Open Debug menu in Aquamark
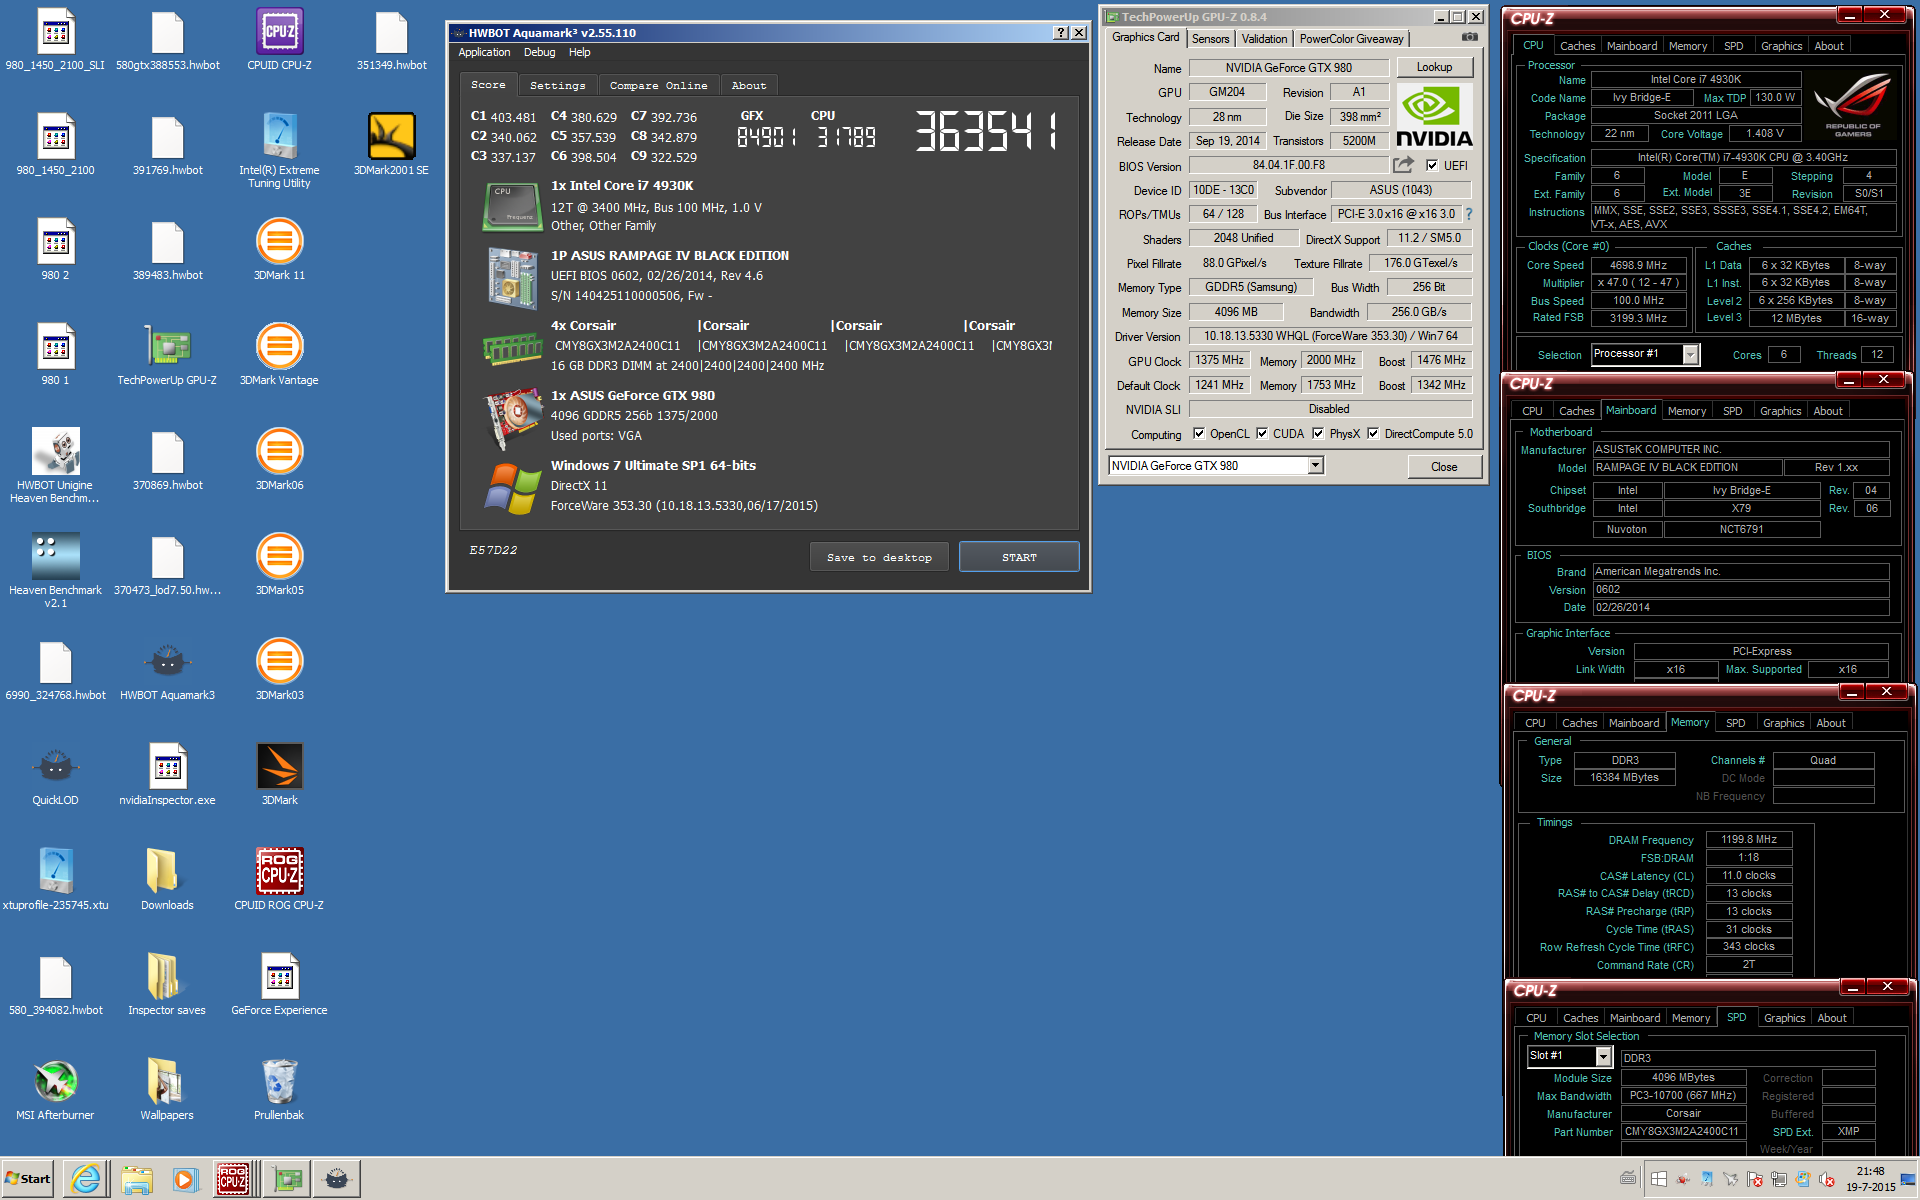 pyautogui.click(x=539, y=52)
